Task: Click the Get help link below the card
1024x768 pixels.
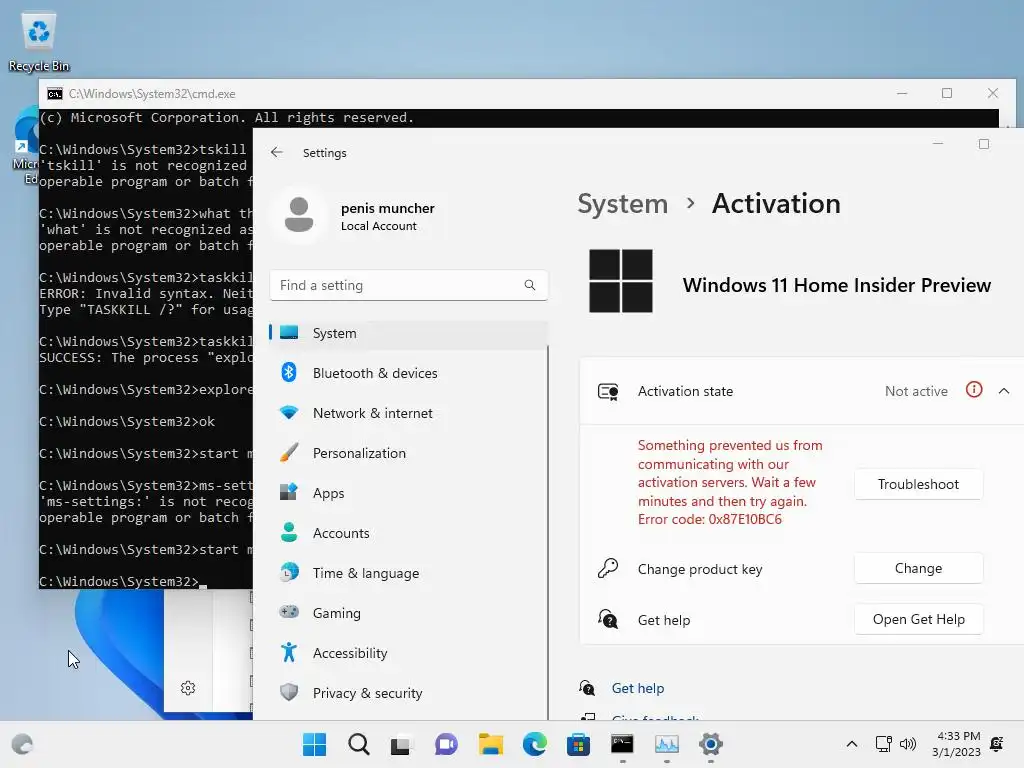Action: 637,688
